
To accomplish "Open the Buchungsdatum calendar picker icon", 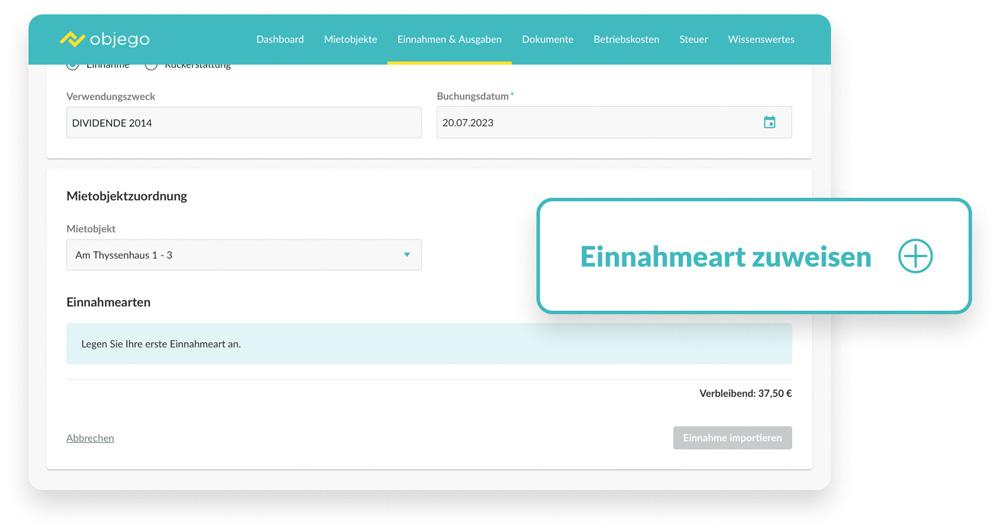I will (769, 123).
